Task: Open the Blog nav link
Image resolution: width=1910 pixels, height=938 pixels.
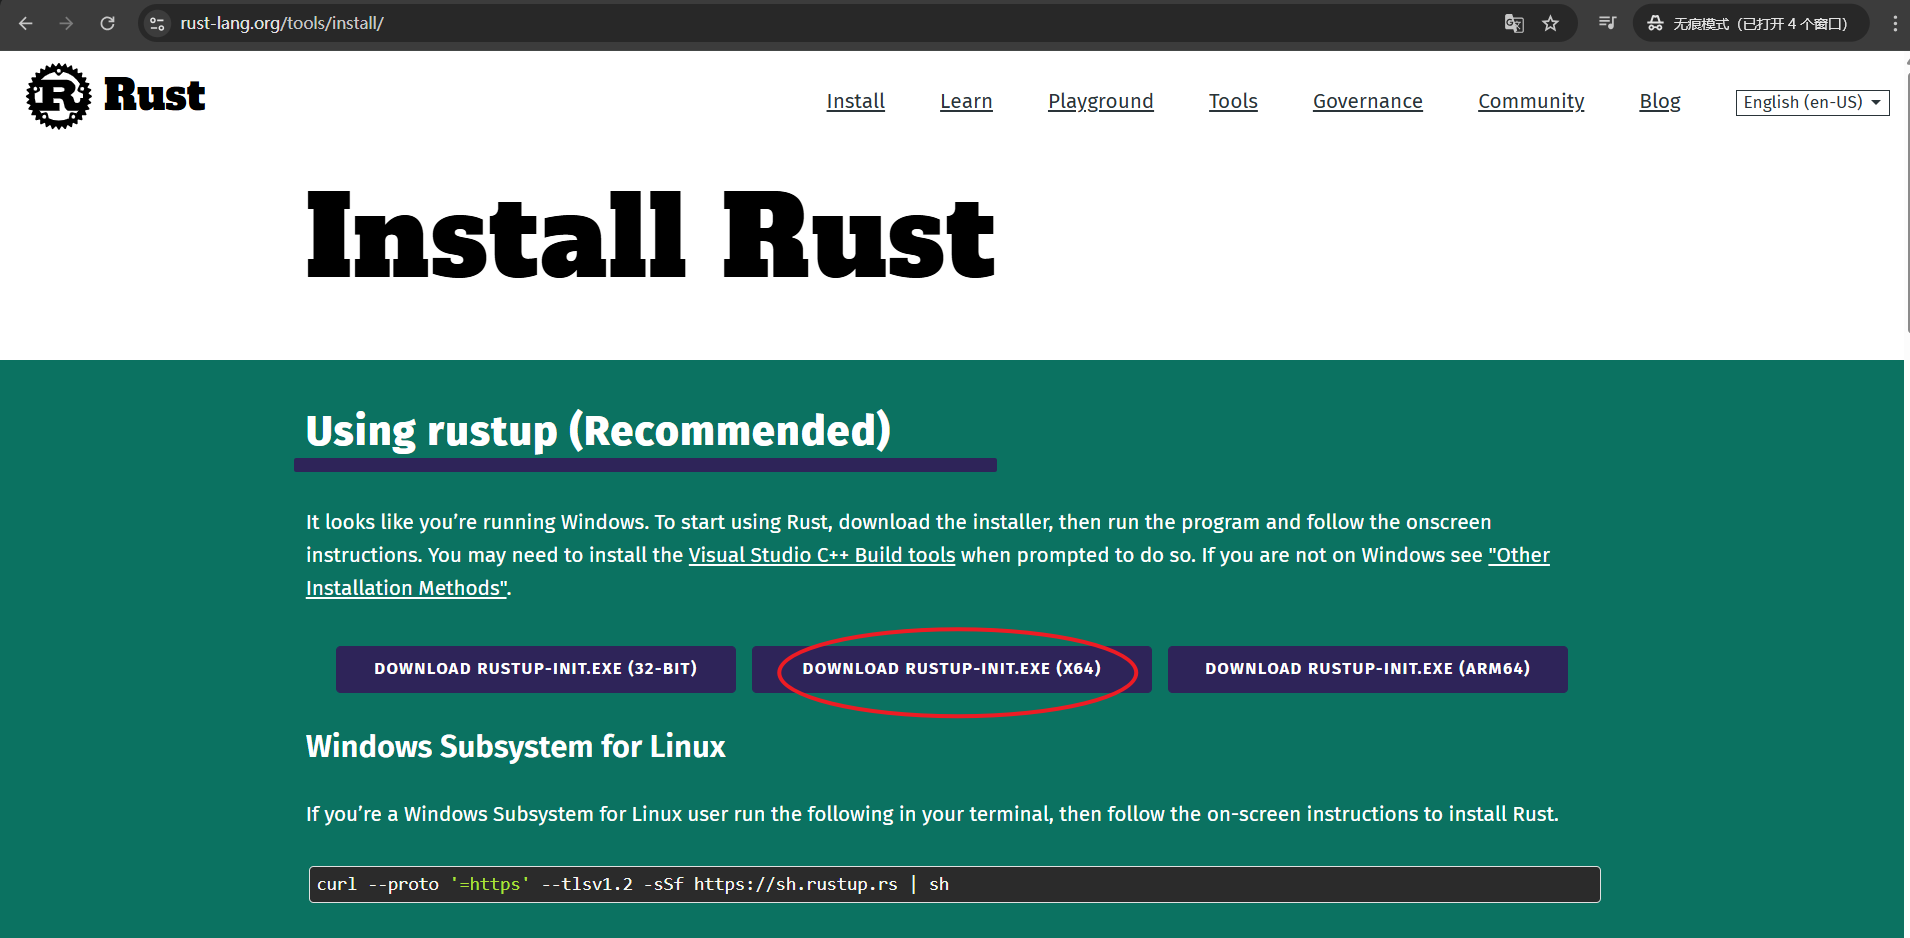Action: (1660, 101)
